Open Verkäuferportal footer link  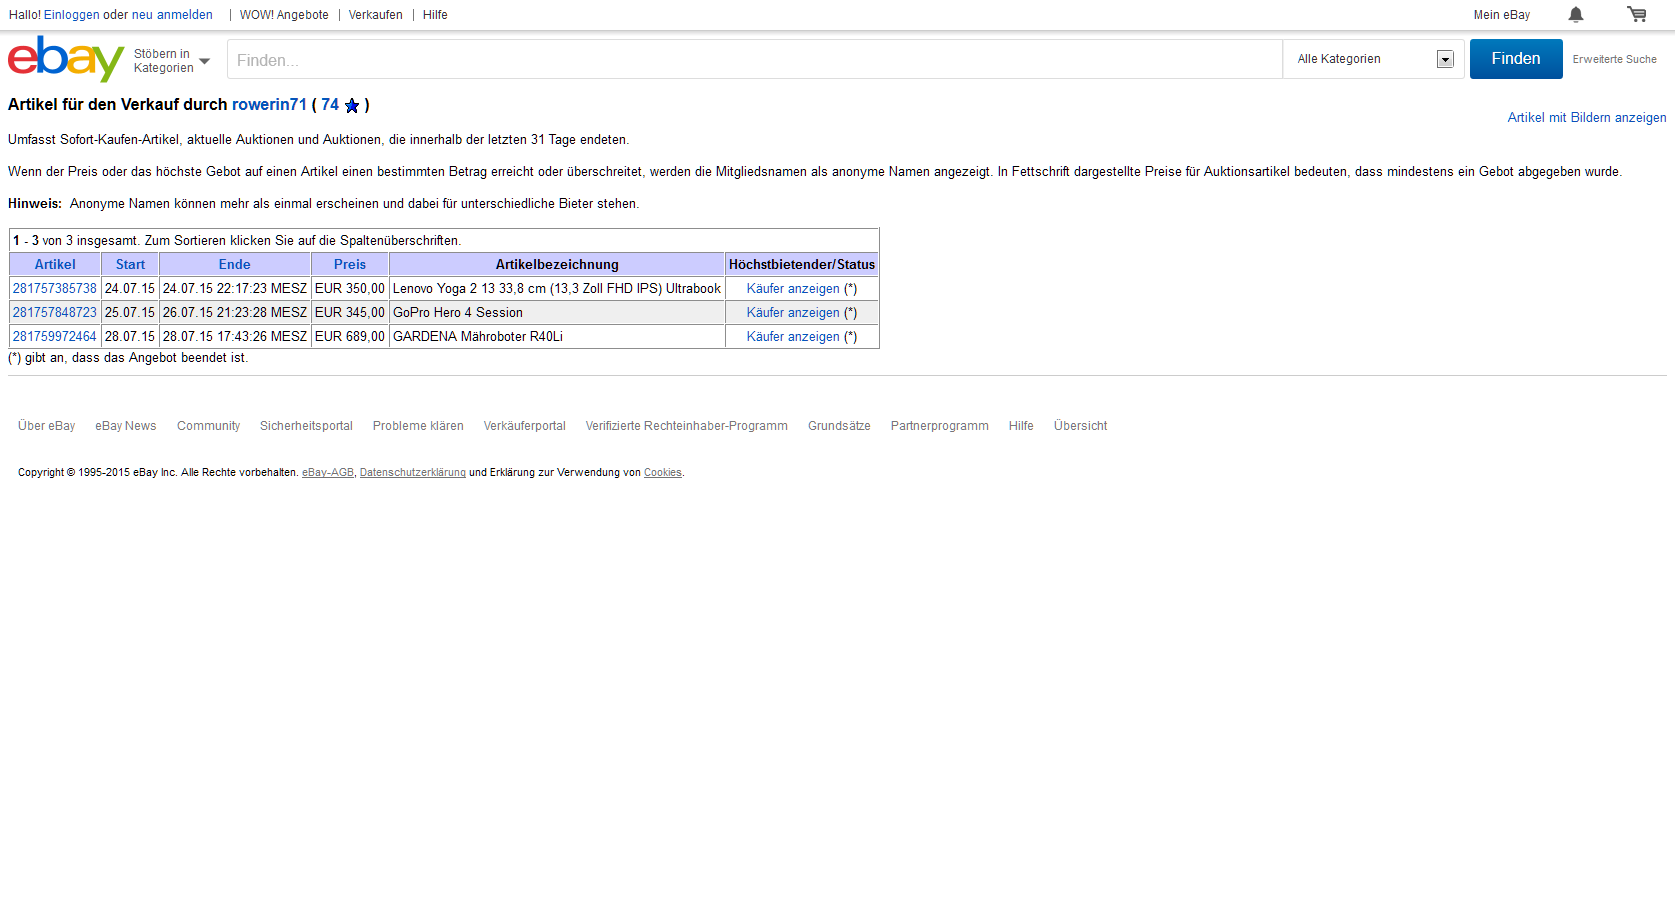click(525, 426)
